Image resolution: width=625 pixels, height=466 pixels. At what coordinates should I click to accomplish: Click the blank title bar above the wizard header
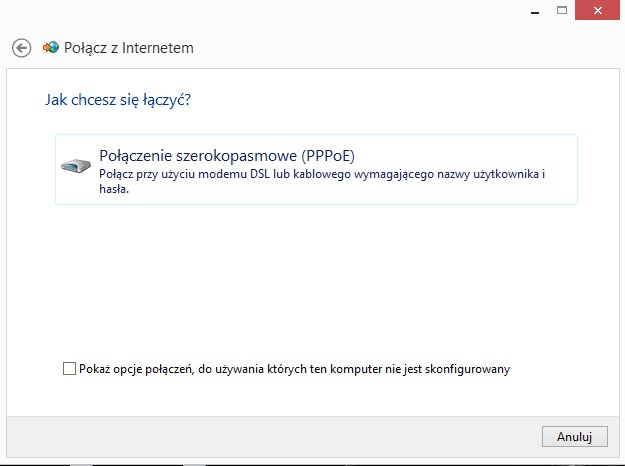(x=300, y=12)
